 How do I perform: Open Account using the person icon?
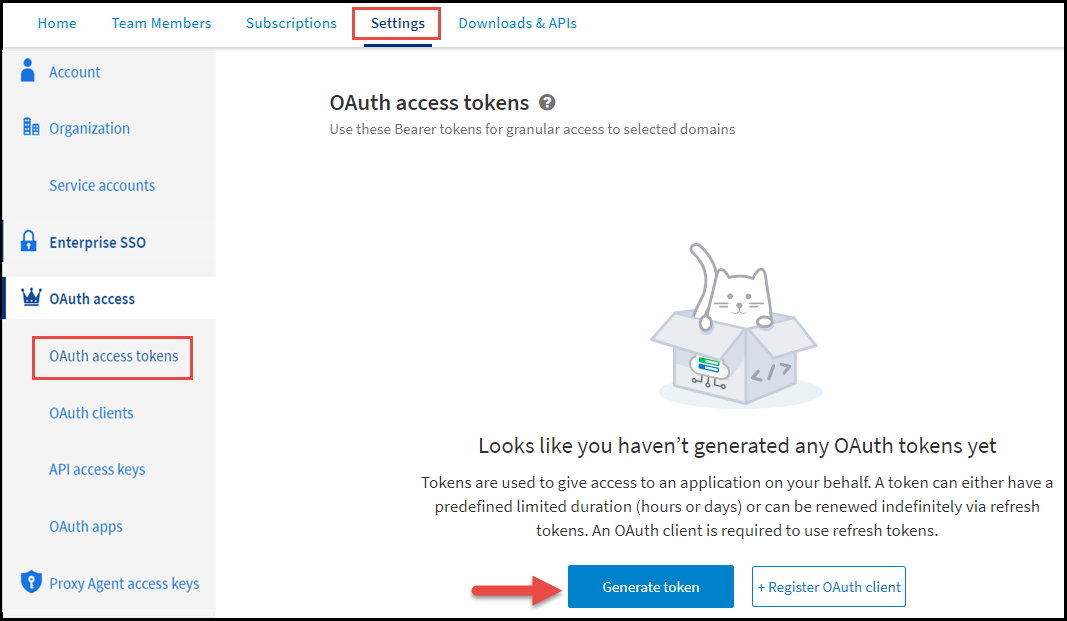(26, 70)
